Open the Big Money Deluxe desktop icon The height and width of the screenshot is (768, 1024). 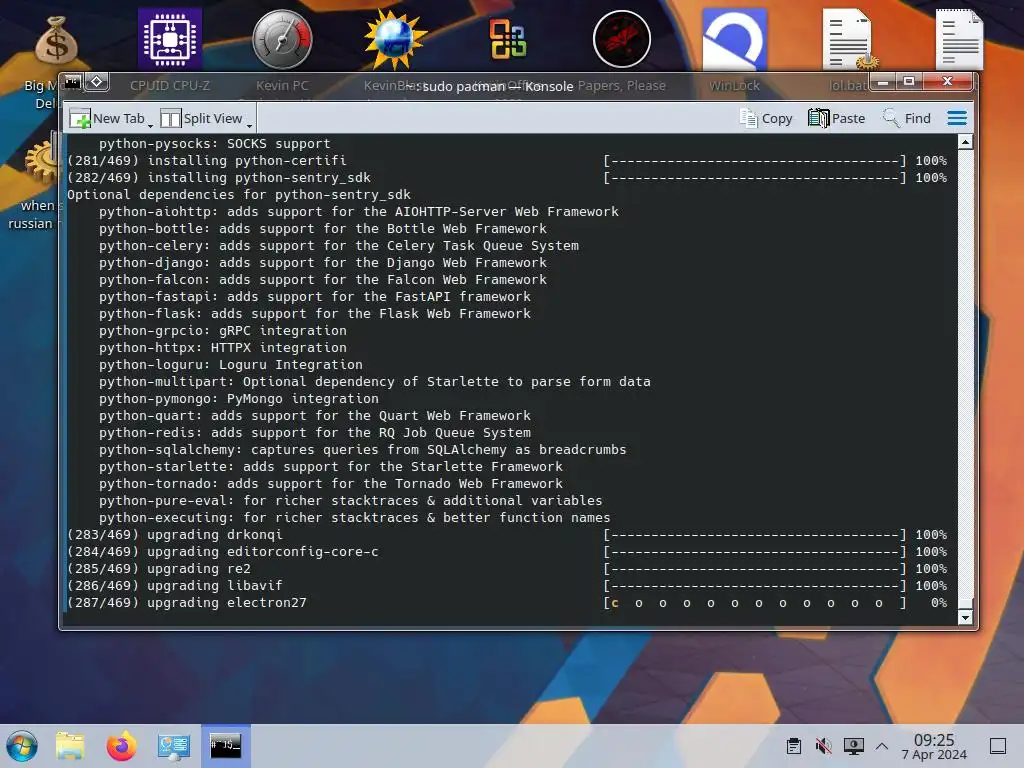(x=56, y=40)
